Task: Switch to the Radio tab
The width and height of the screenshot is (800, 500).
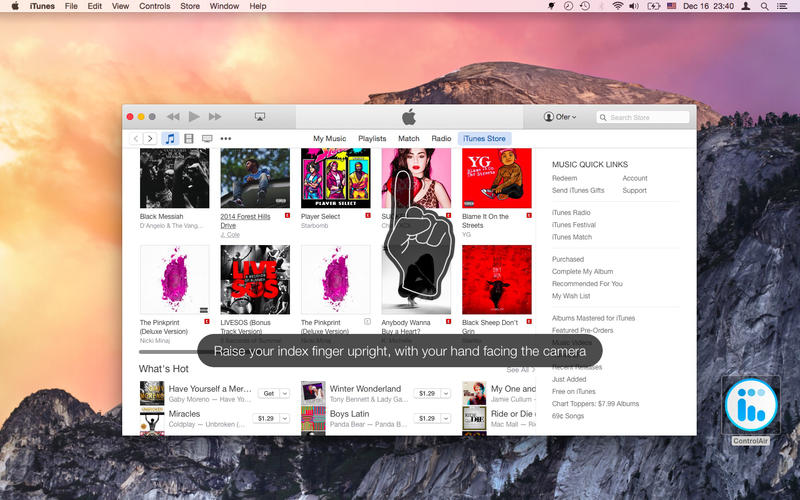Action: [x=441, y=138]
